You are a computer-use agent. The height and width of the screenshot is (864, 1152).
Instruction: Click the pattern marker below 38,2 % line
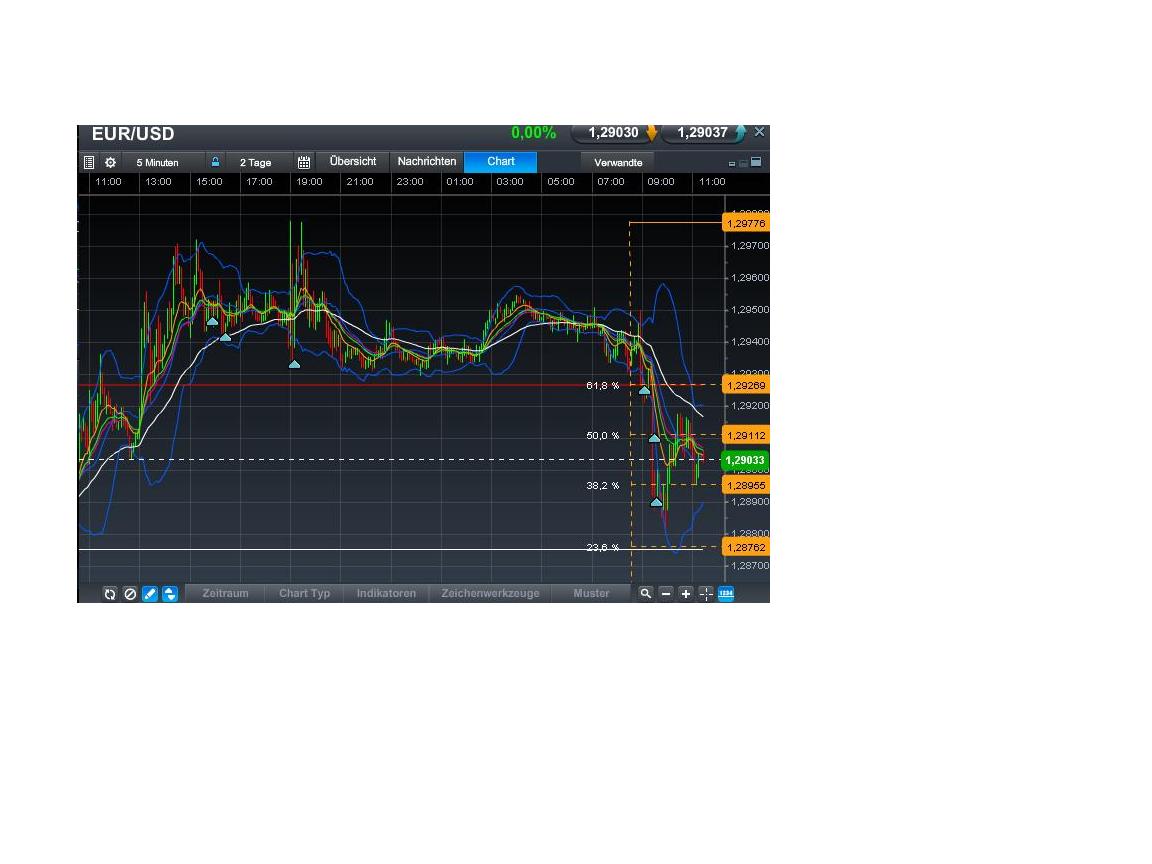[656, 503]
